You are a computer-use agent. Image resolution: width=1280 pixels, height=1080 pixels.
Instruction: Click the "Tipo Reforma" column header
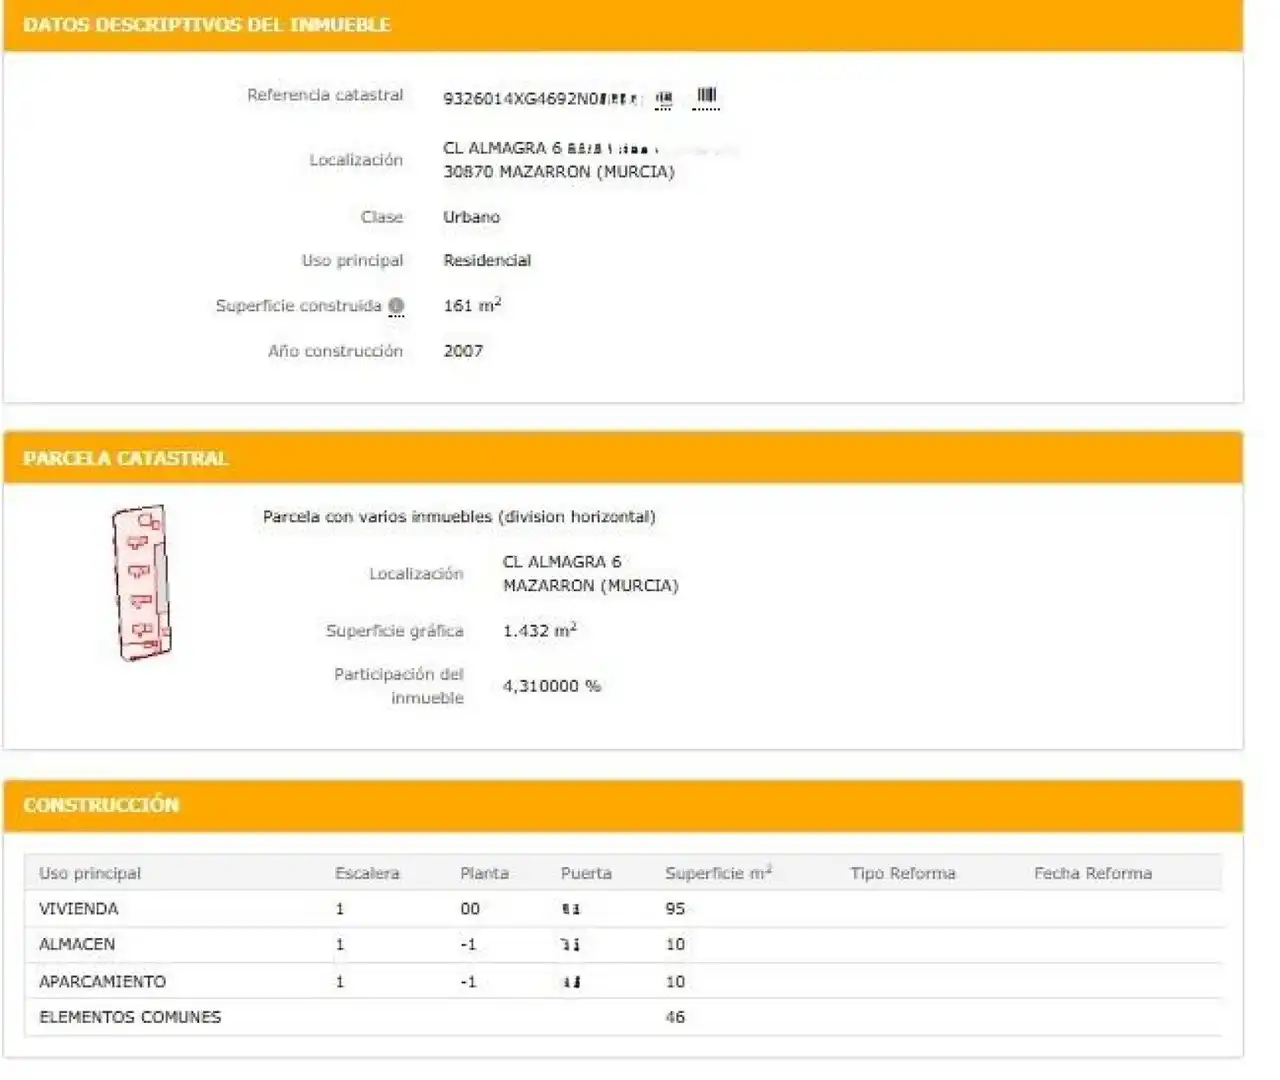(903, 874)
